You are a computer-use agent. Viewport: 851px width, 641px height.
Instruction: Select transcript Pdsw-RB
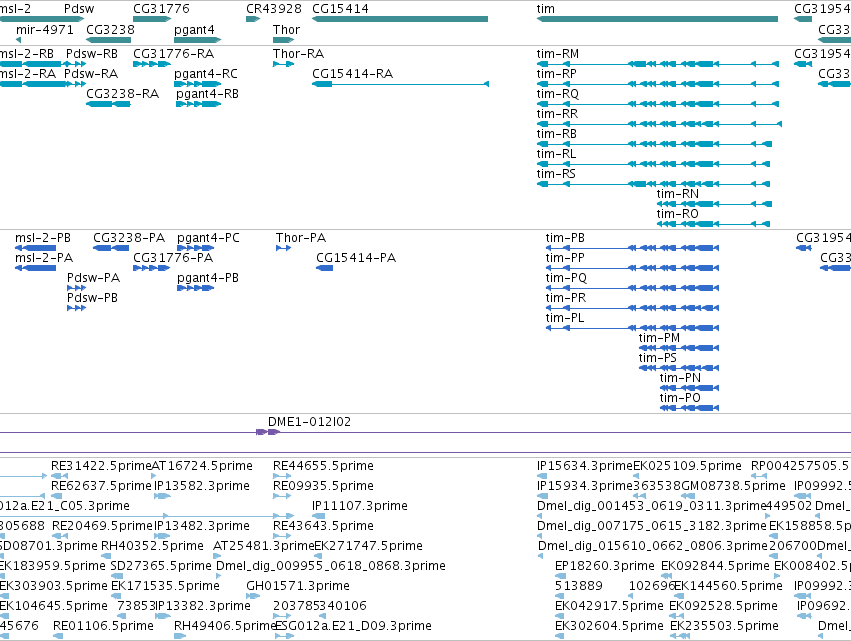coord(76,64)
